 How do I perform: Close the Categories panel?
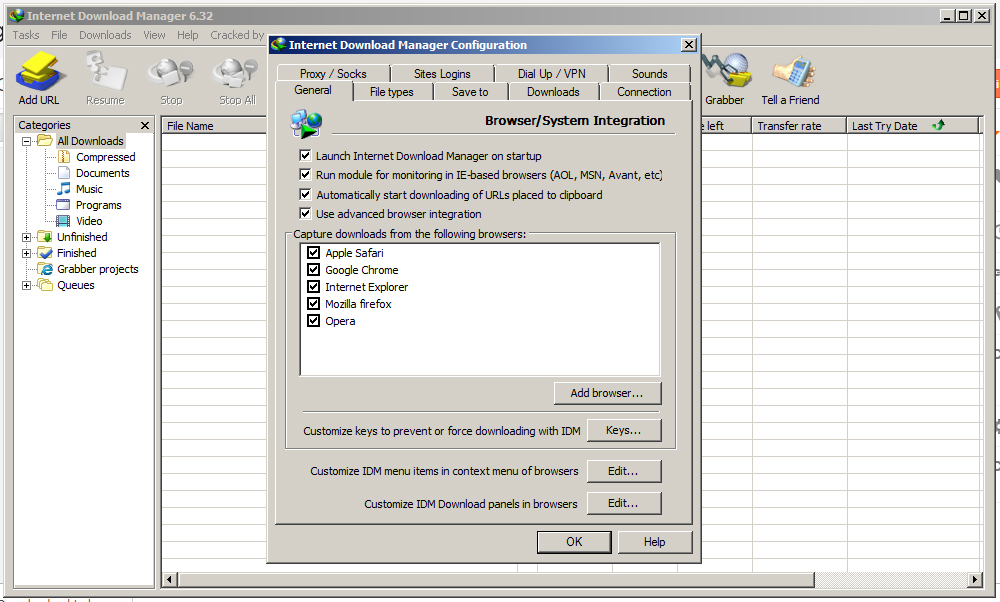145,126
